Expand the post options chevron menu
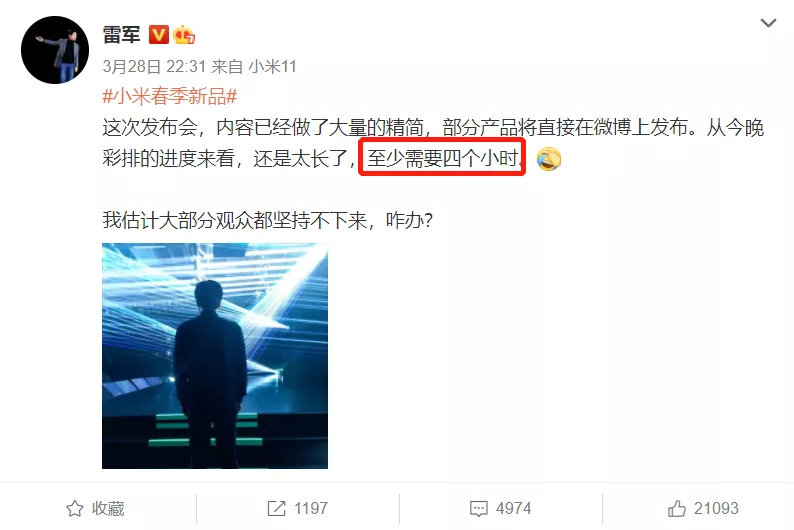Screen dimensions: 794x530 tap(768, 23)
